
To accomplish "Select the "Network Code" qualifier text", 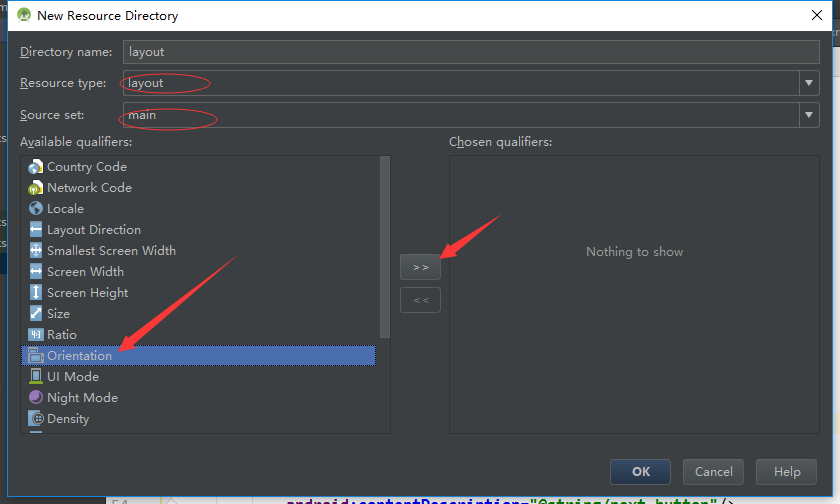I will point(89,188).
